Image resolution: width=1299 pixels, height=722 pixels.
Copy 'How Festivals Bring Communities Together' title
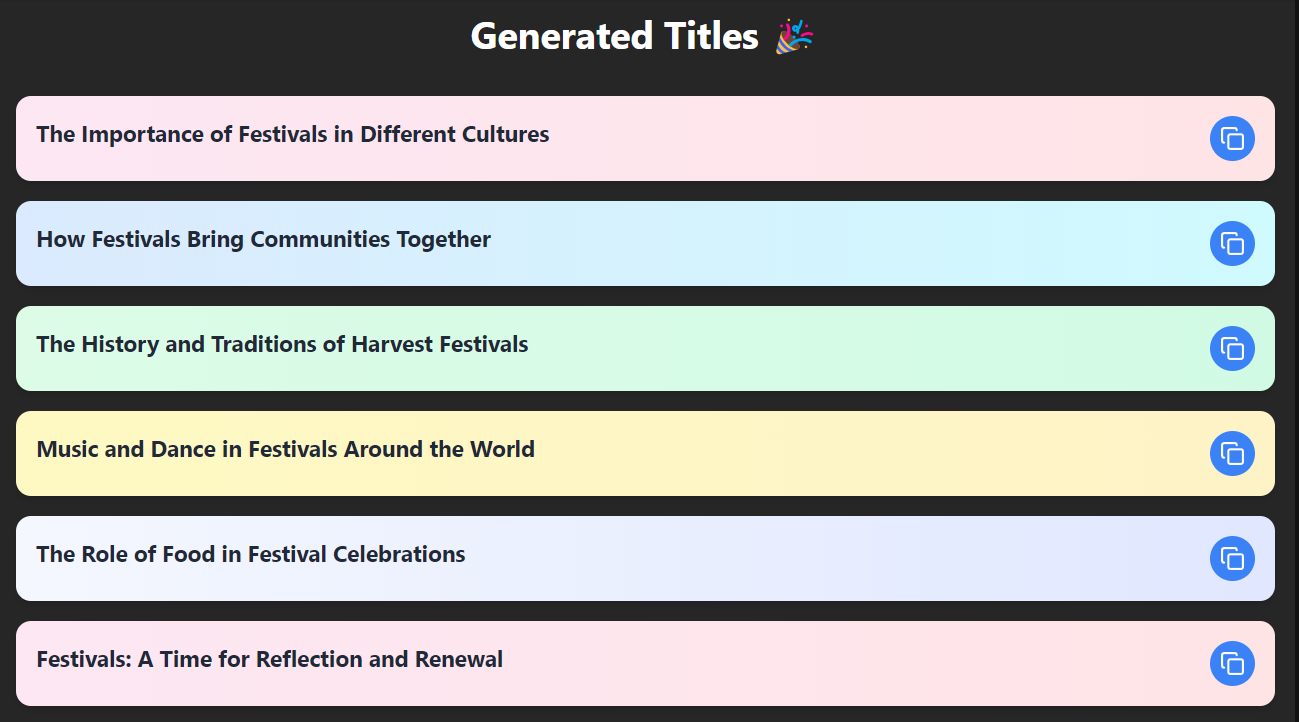1232,244
